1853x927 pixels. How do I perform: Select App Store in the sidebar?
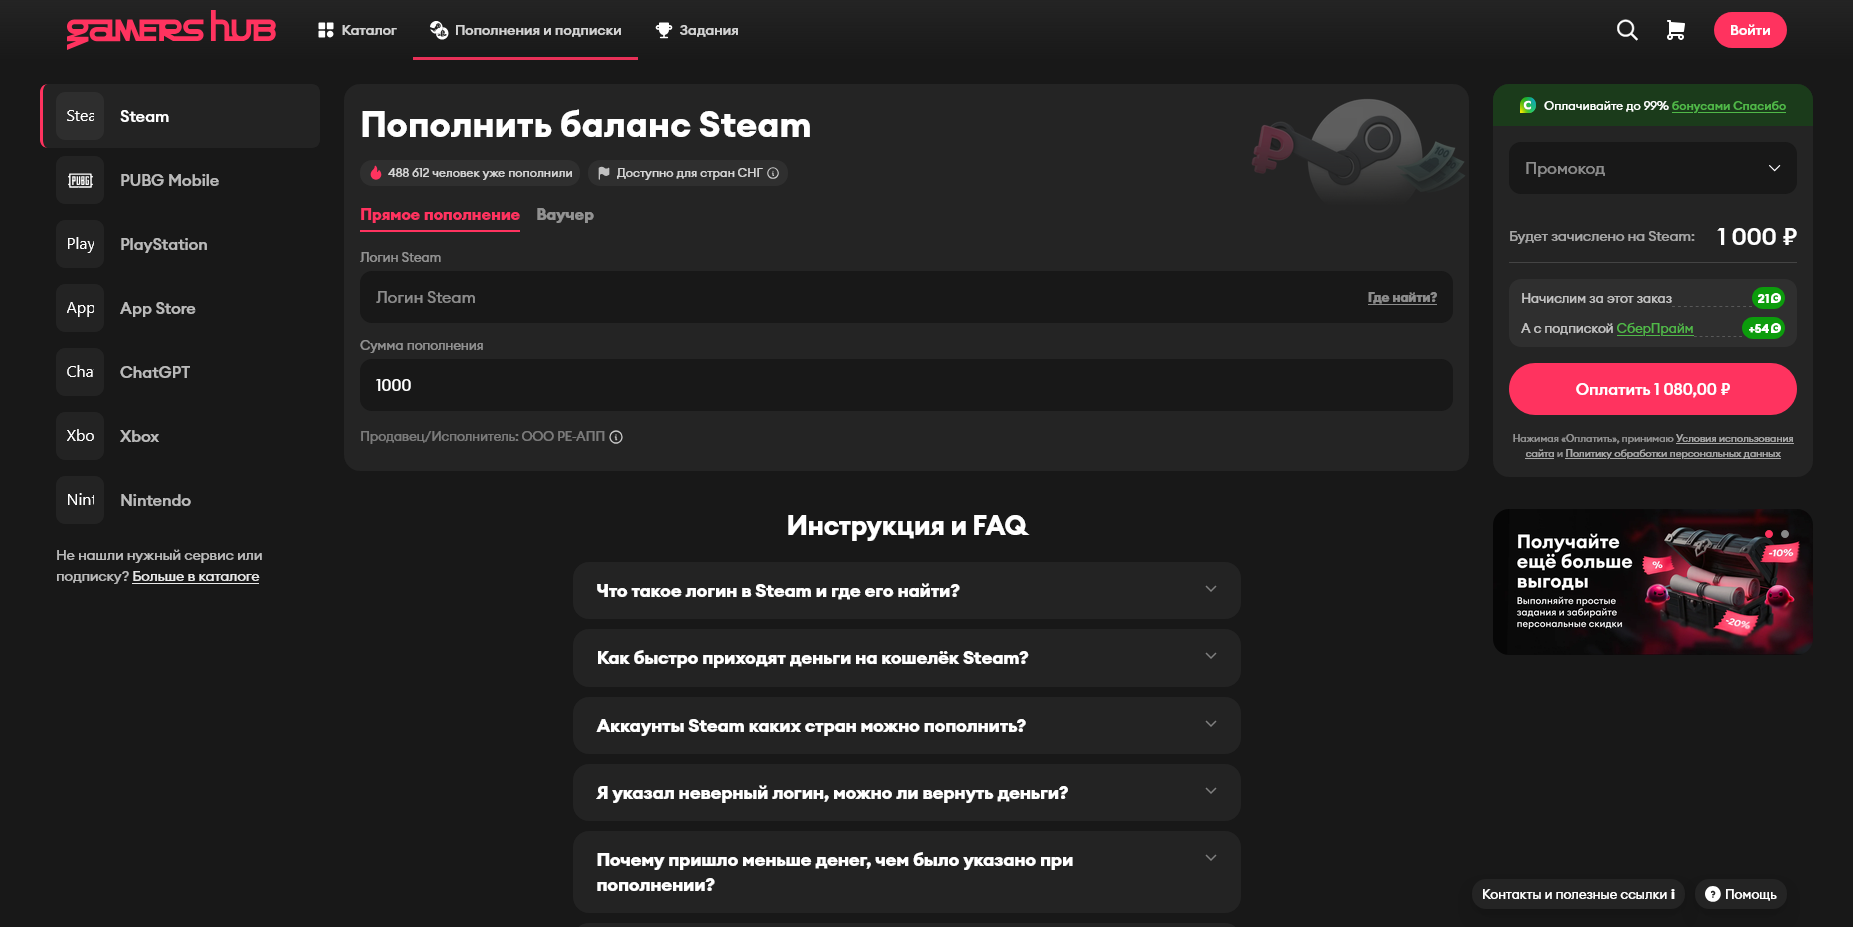point(180,308)
